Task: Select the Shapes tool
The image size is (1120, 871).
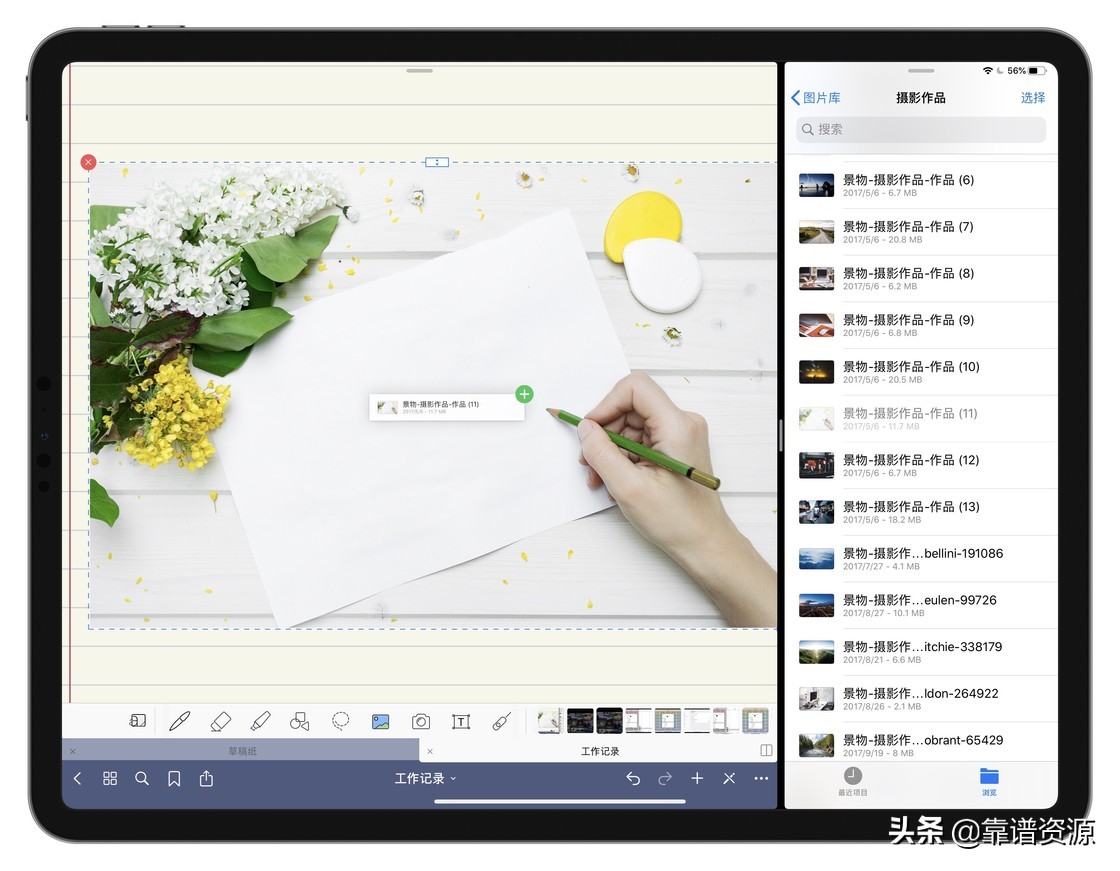Action: pyautogui.click(x=299, y=721)
